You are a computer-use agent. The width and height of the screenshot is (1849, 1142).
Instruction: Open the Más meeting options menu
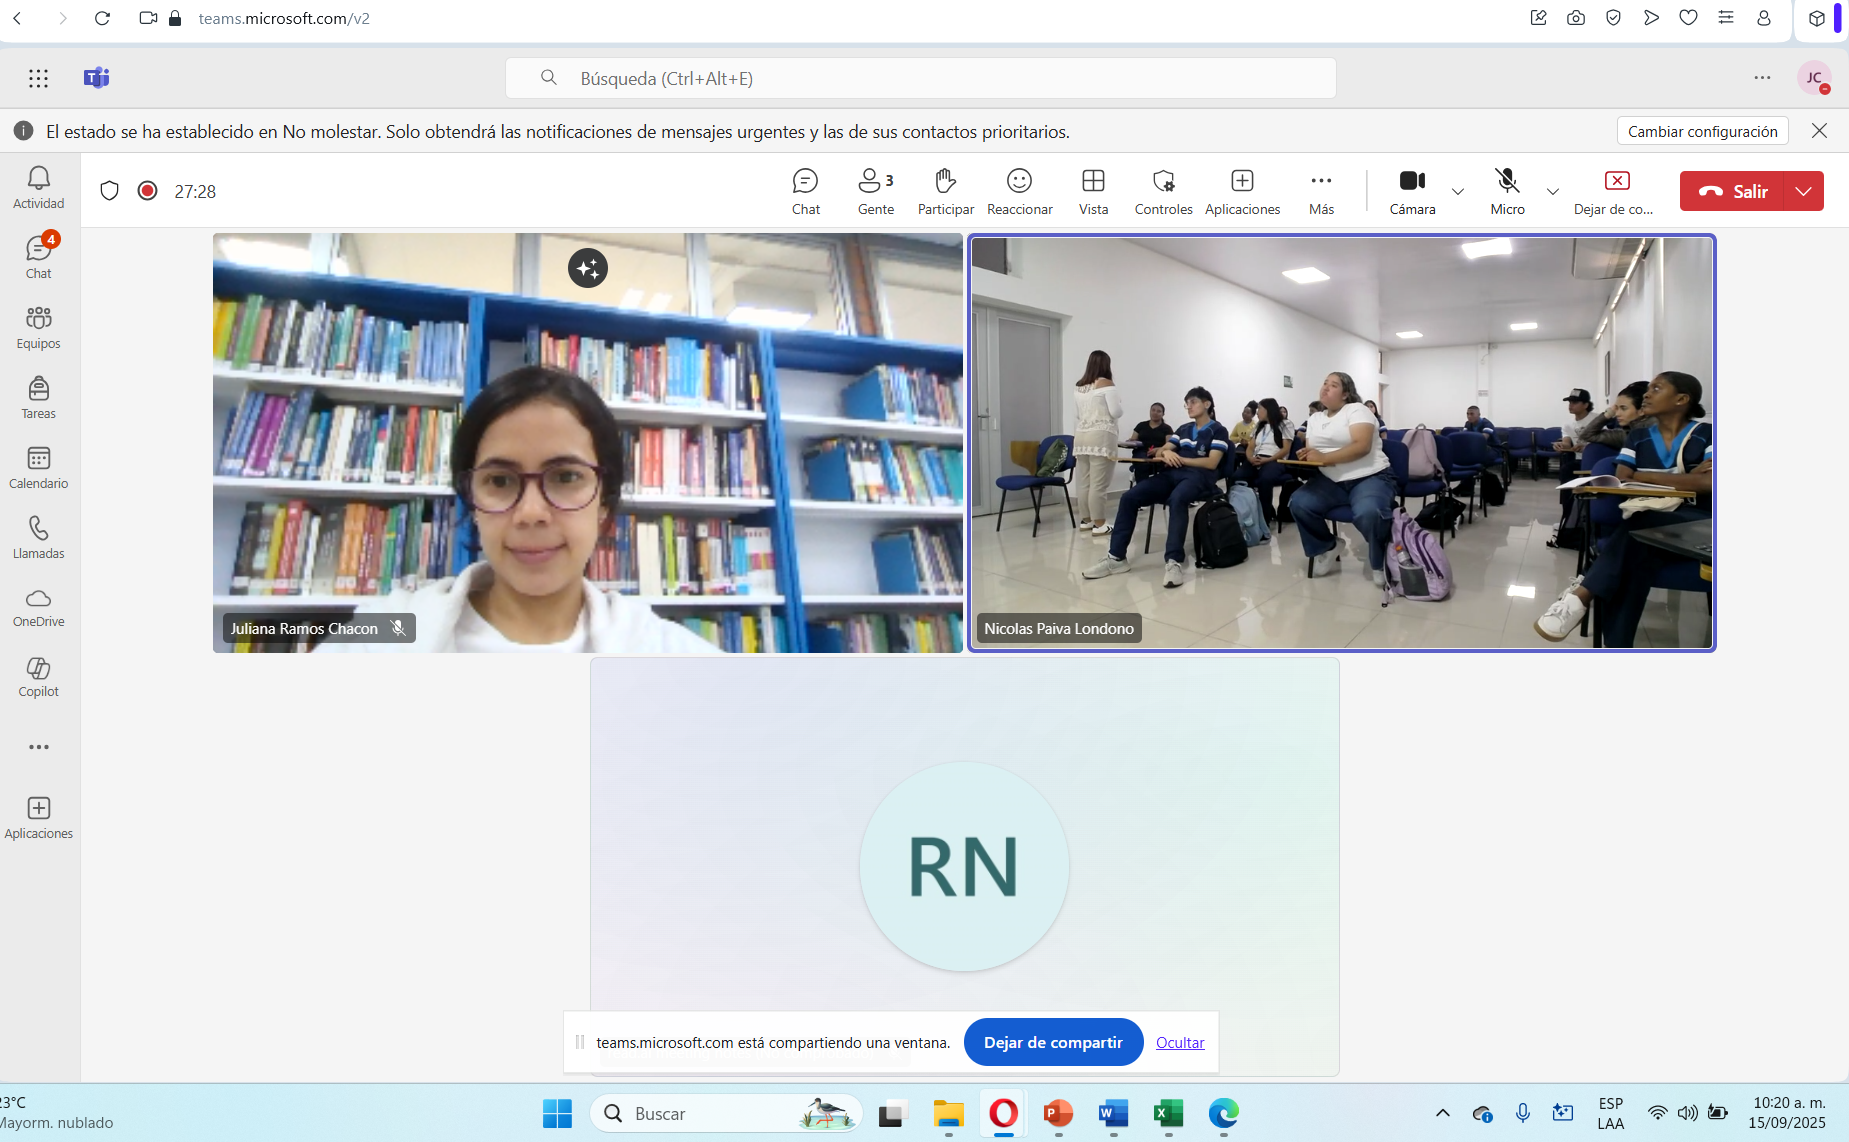pyautogui.click(x=1321, y=191)
